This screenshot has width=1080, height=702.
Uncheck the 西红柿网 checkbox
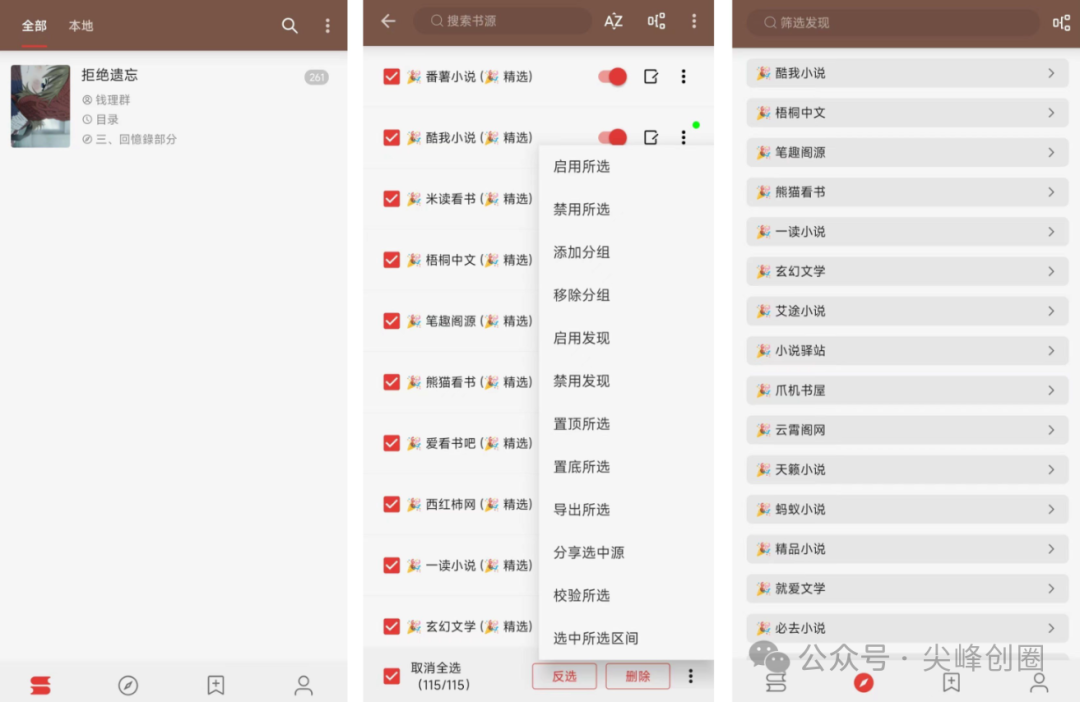(x=391, y=504)
